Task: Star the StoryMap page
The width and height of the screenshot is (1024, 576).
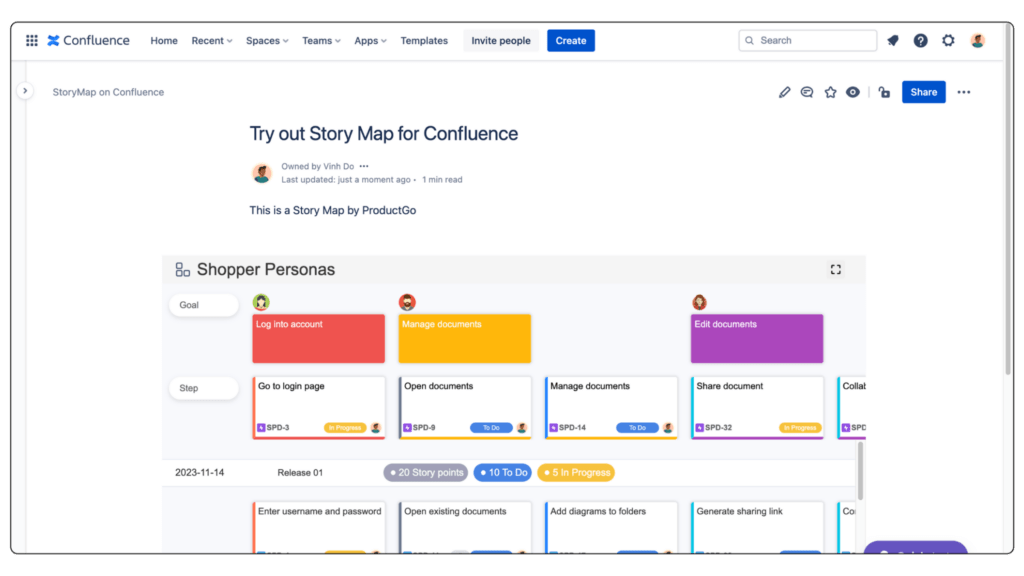Action: click(830, 91)
